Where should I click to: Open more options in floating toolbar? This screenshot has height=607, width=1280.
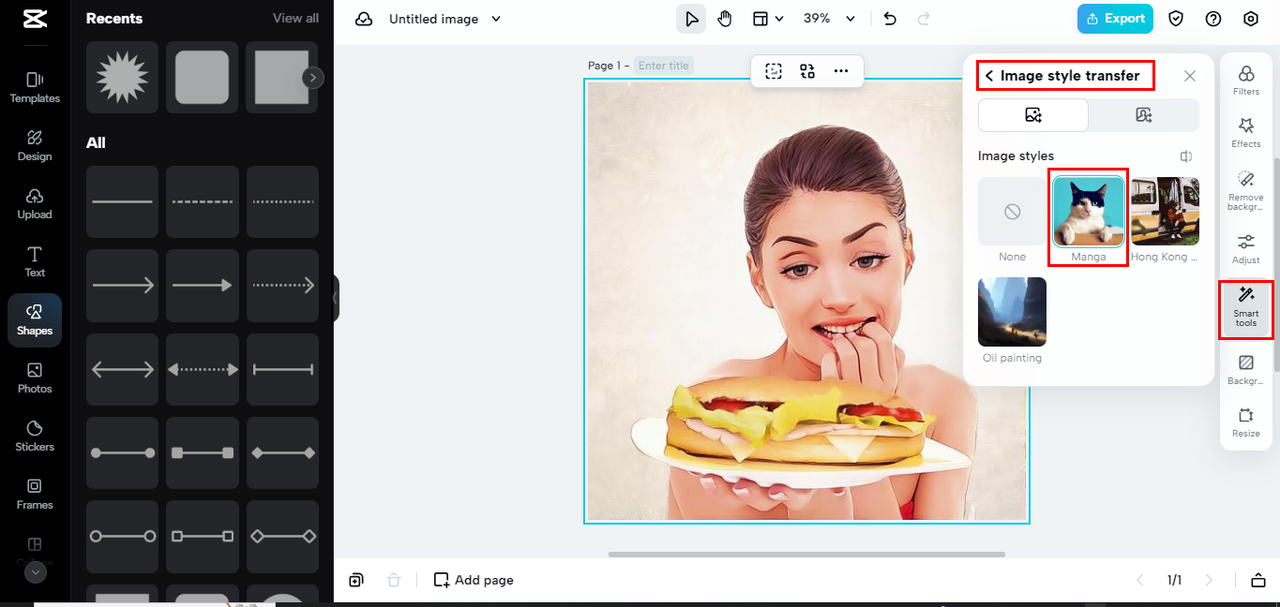[x=841, y=71]
